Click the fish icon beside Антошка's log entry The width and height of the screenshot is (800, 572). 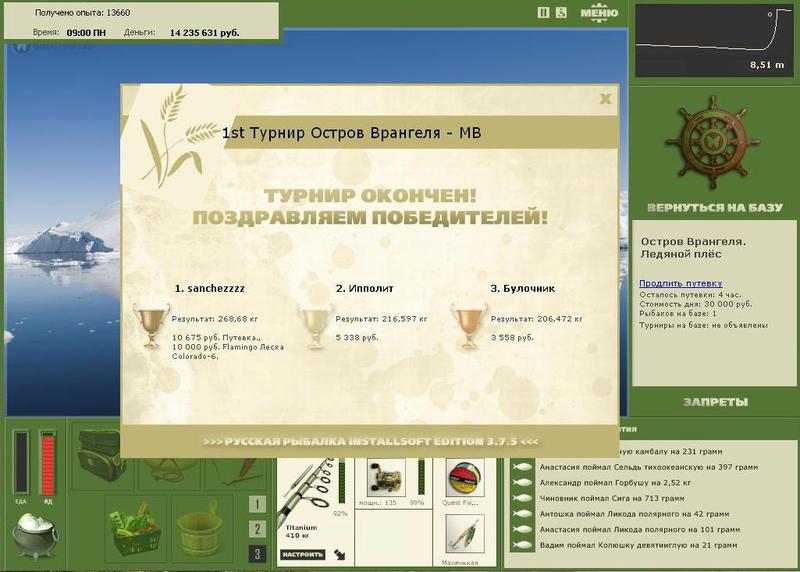[521, 514]
